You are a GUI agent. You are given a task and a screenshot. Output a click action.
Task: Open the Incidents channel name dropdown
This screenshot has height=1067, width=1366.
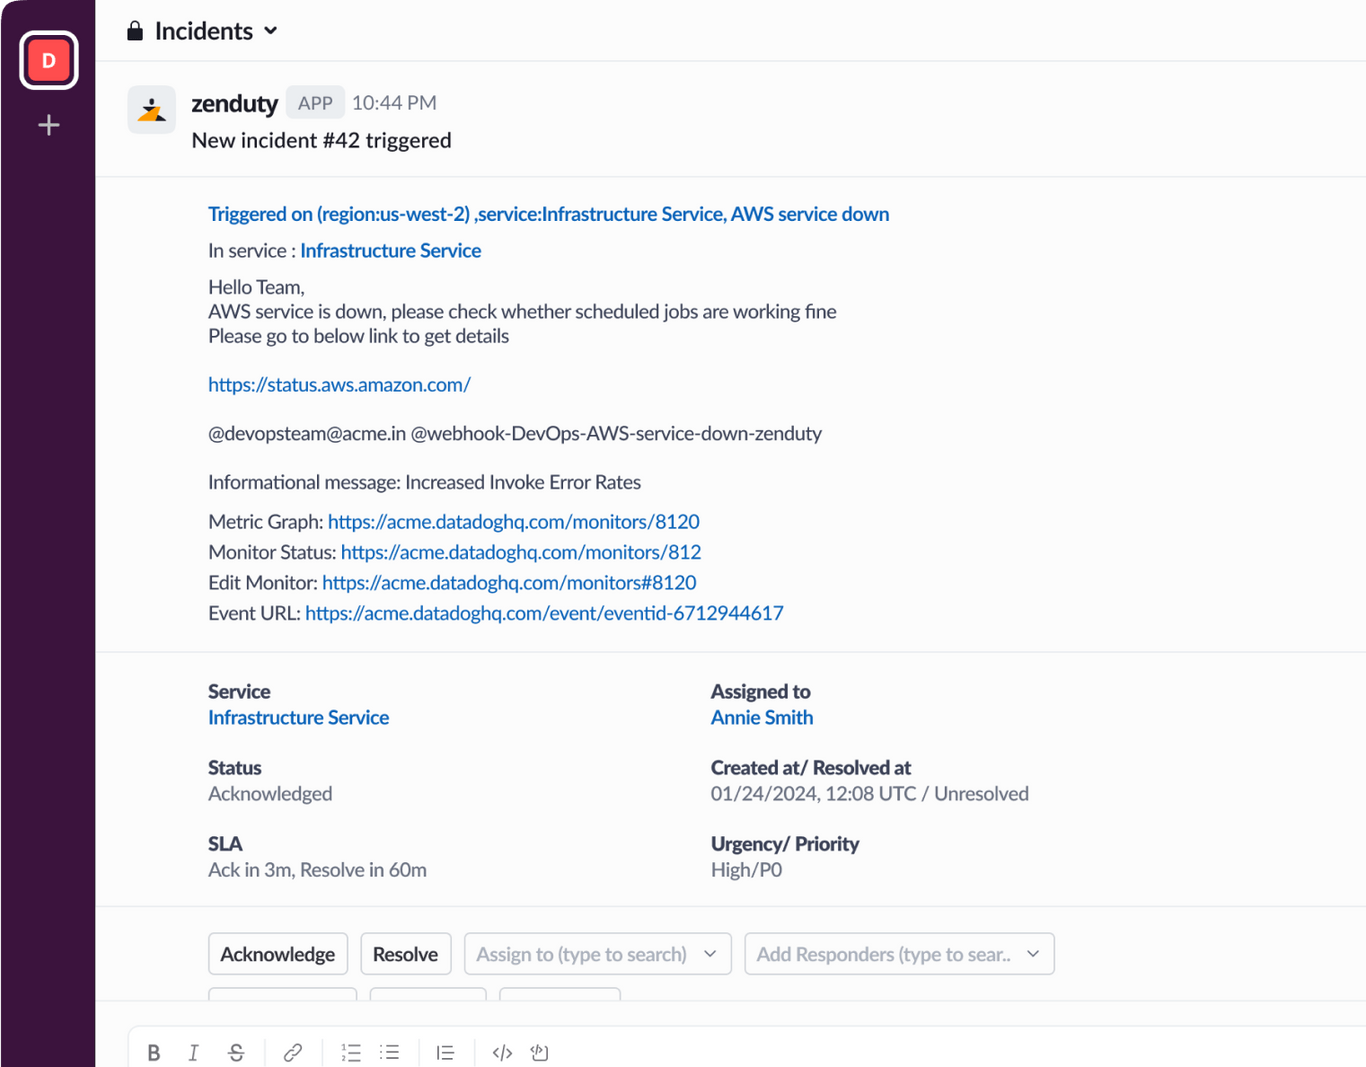201,30
